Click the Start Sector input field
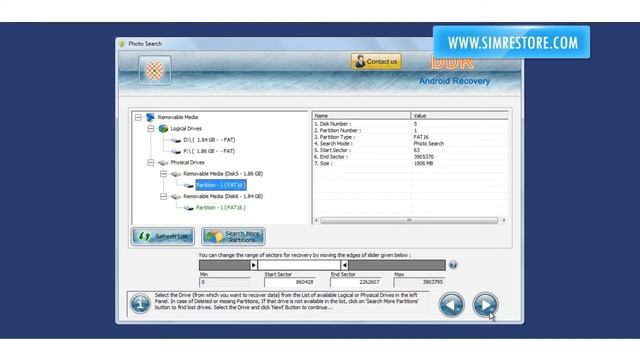Viewport: 640px width, 360px height. point(290,282)
